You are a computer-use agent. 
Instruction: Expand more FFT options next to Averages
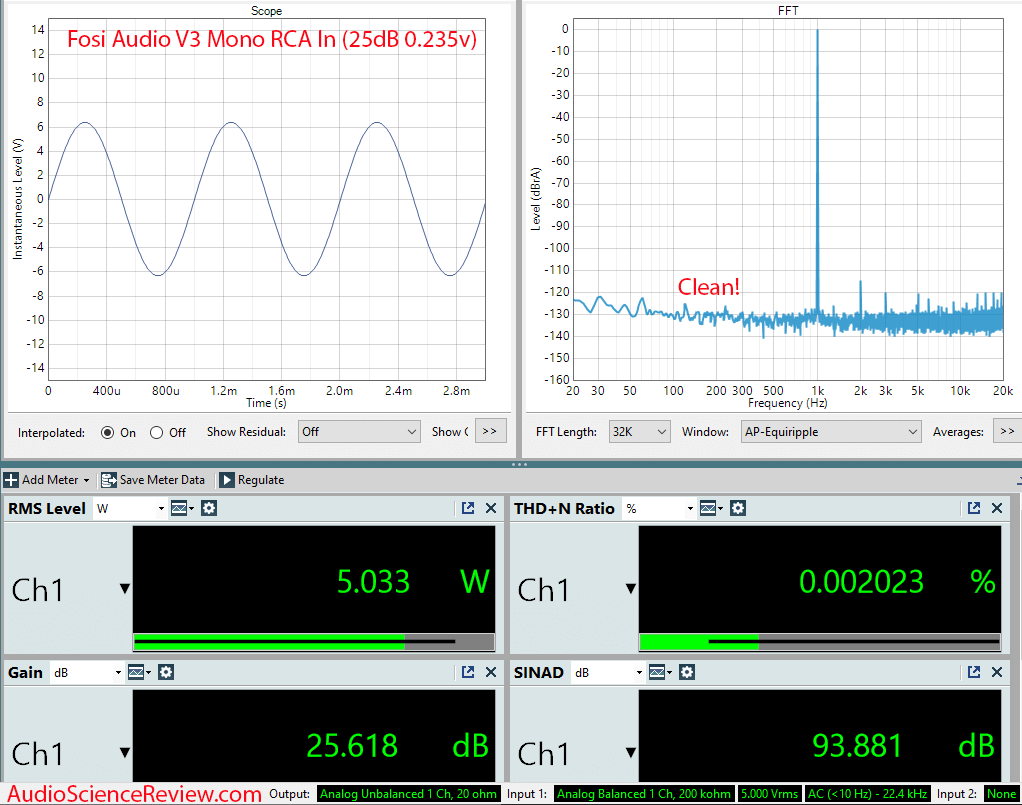click(x=1006, y=432)
